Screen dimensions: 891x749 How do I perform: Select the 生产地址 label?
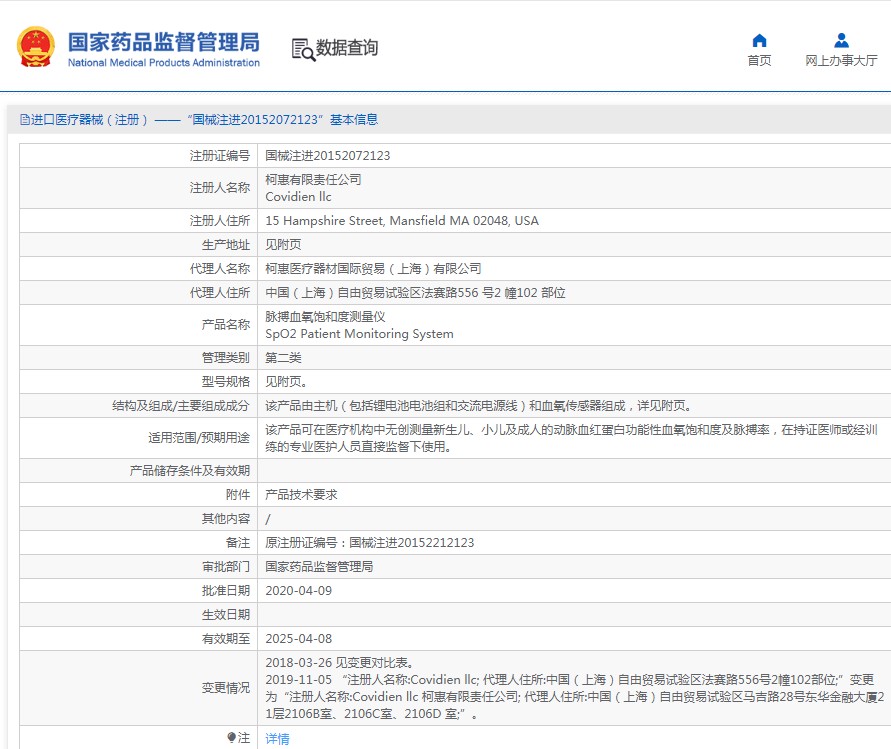[x=226, y=244]
